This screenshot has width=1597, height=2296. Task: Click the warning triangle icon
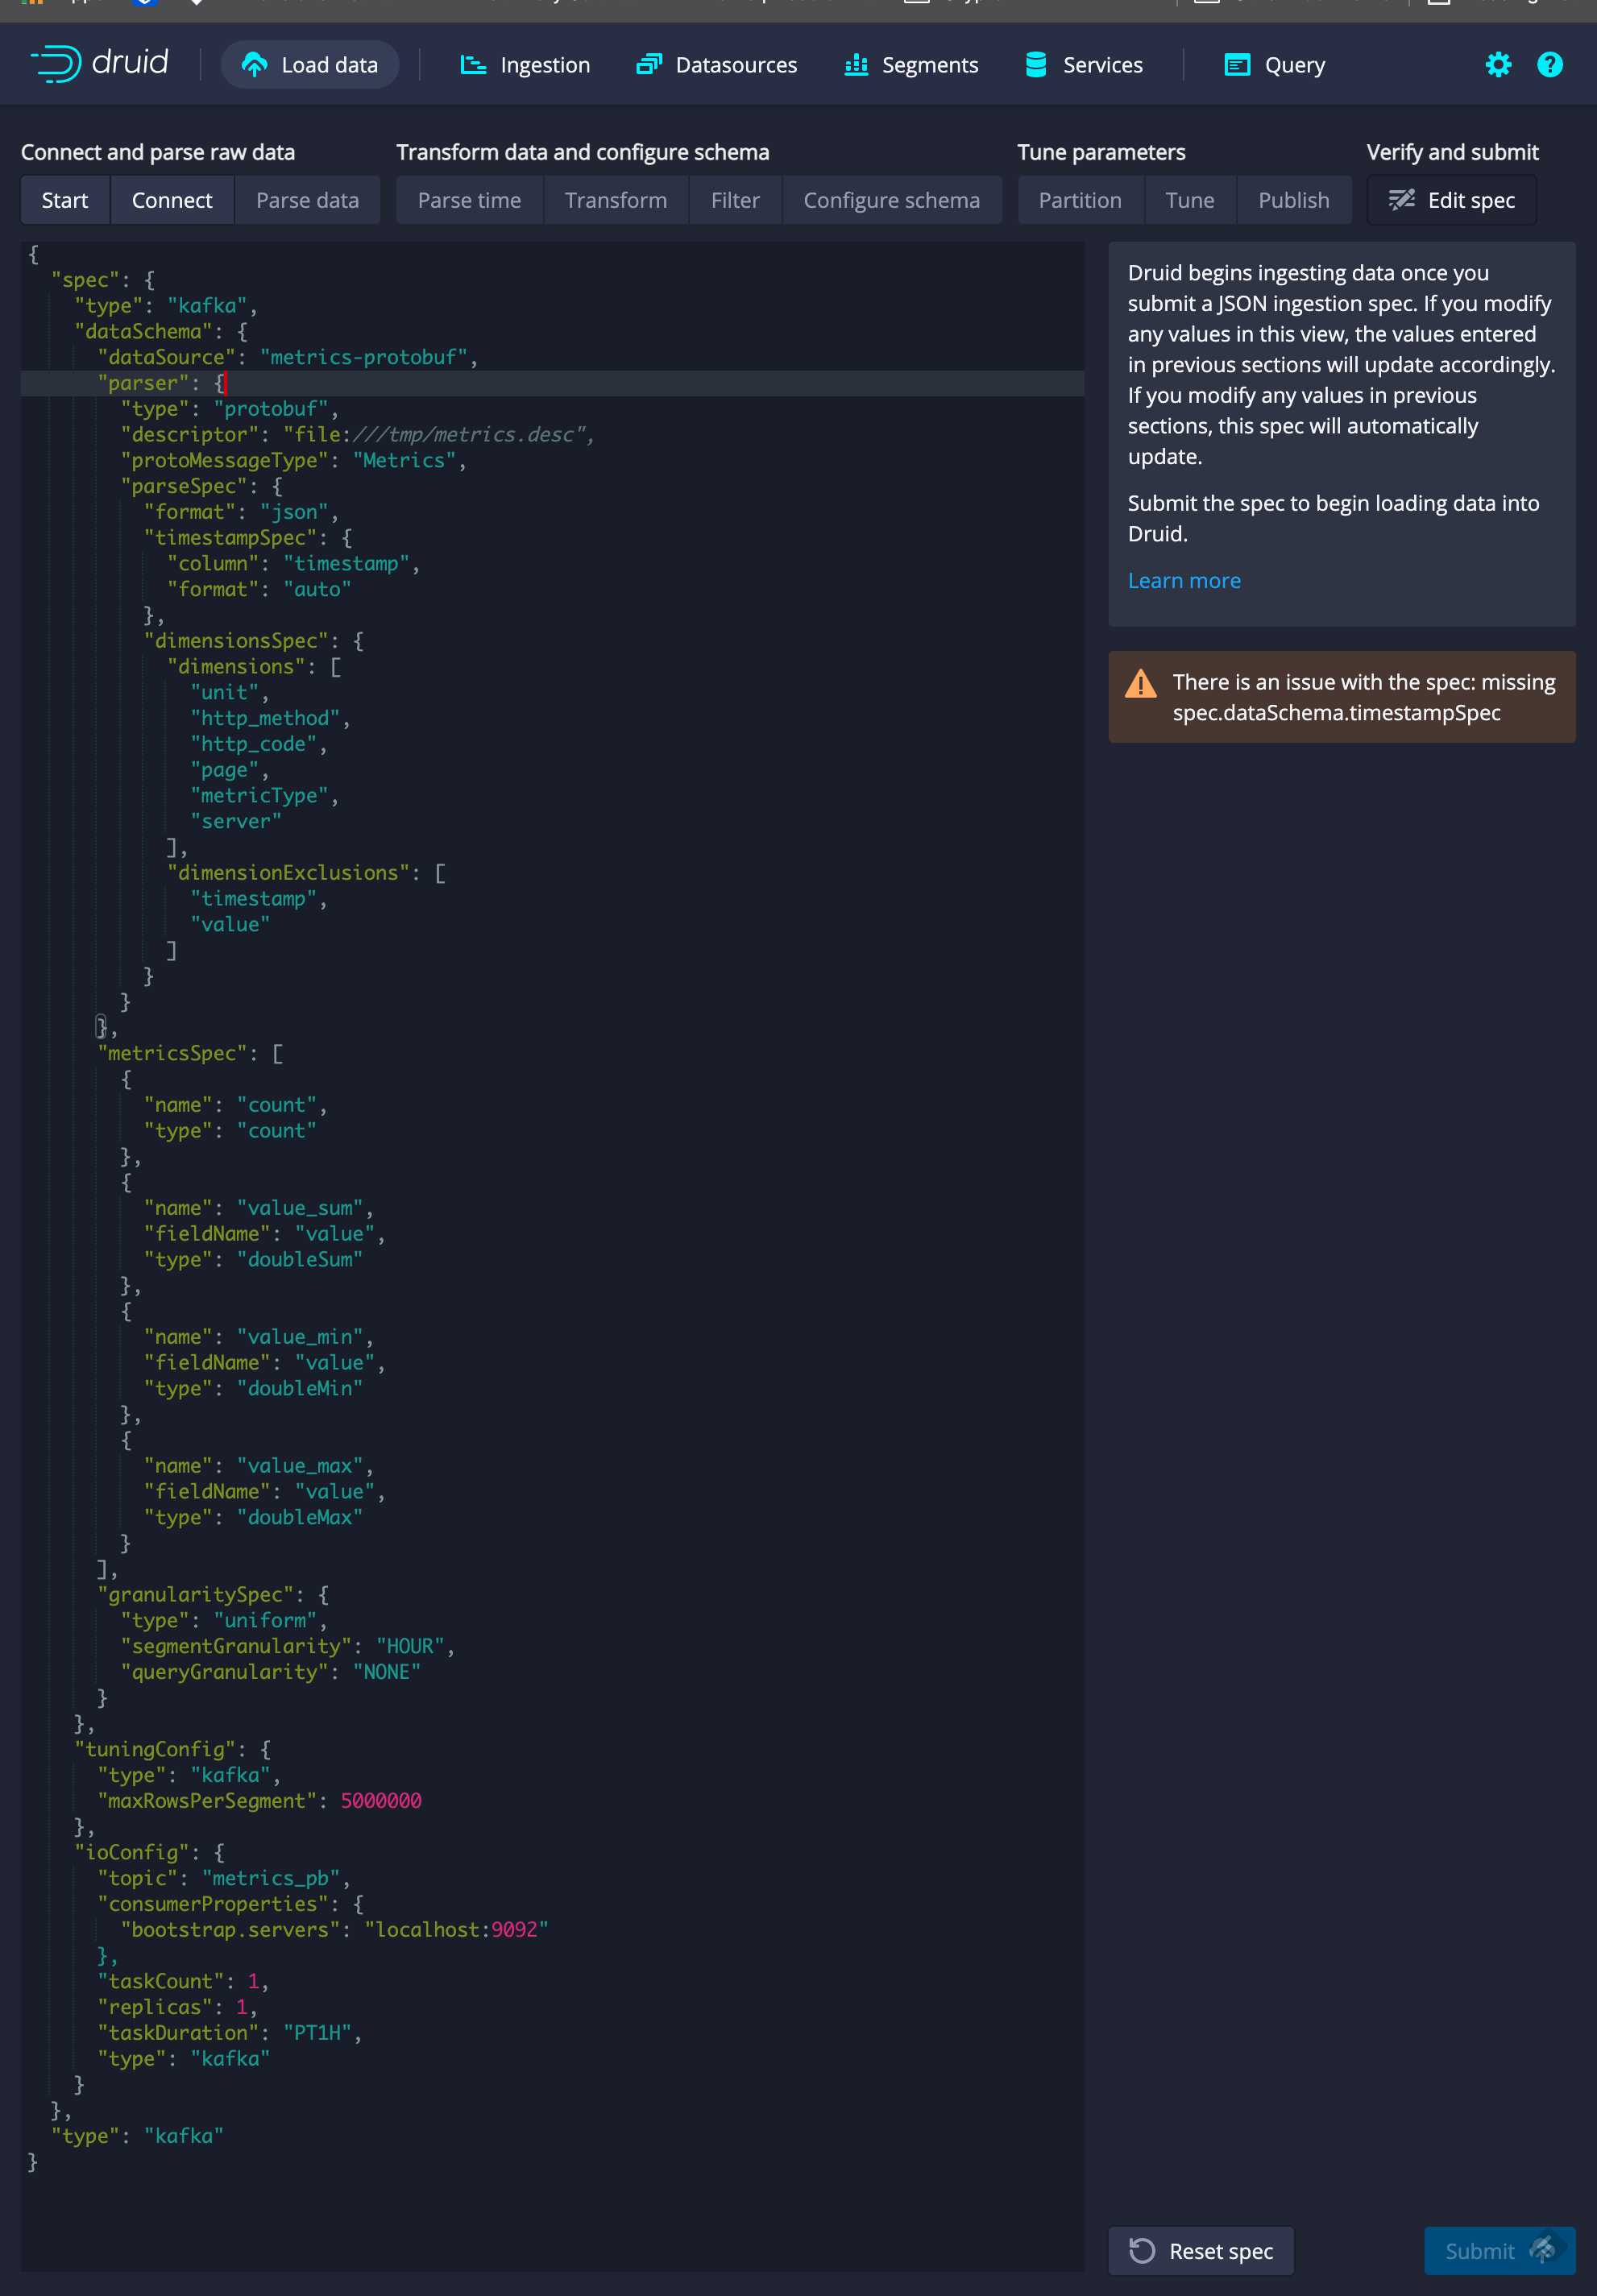click(x=1140, y=685)
